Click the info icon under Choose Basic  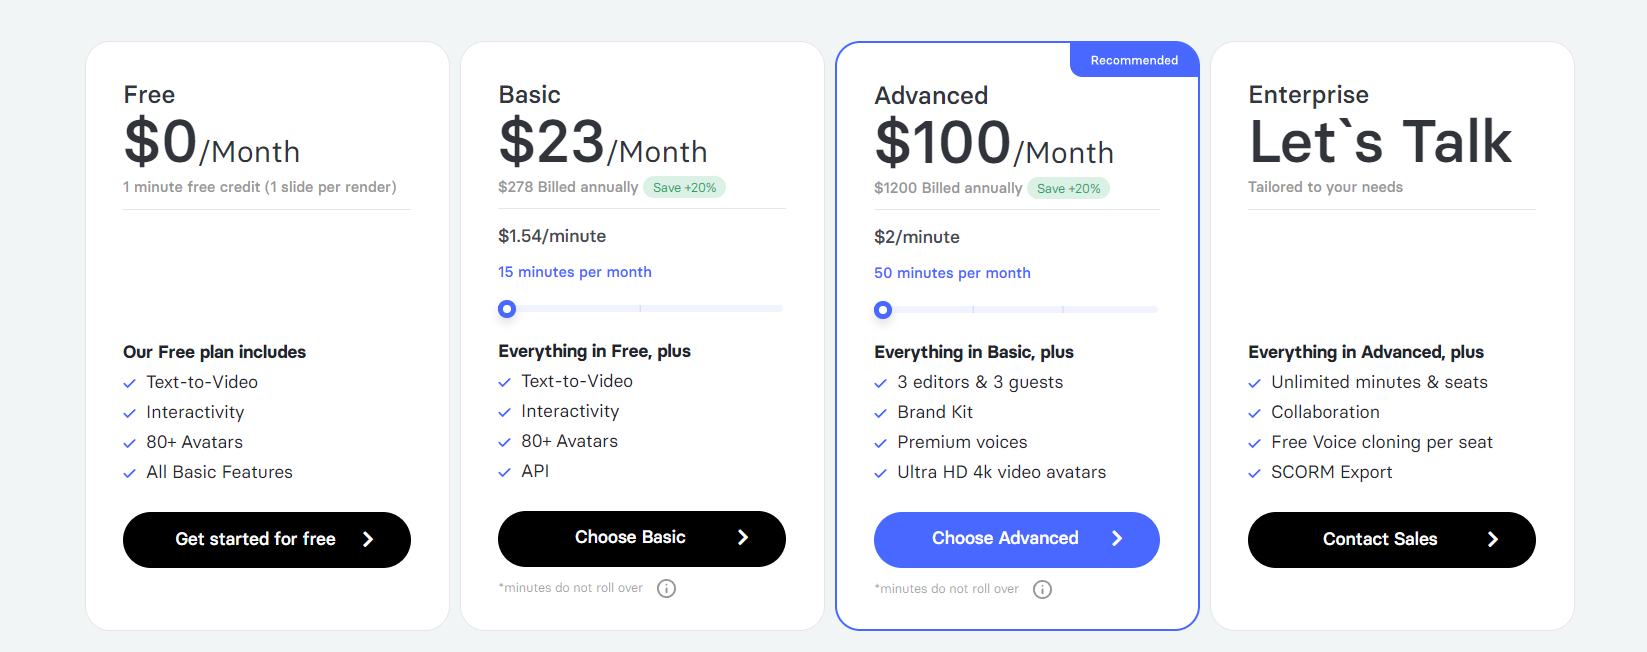(667, 588)
